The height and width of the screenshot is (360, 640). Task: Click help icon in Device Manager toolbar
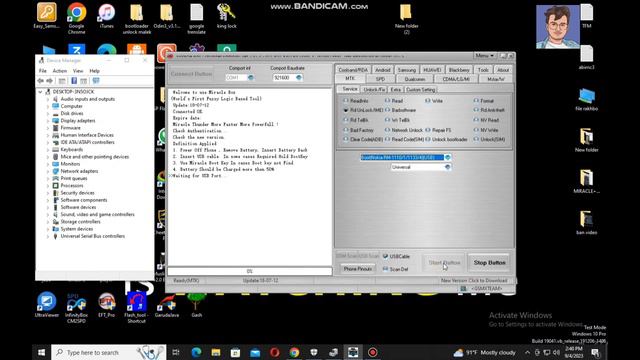74,81
